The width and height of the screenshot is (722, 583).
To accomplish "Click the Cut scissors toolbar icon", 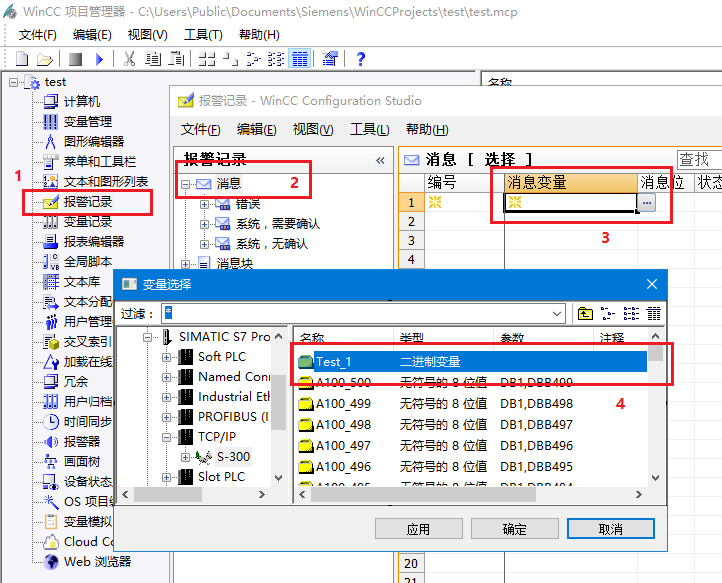I will pyautogui.click(x=129, y=59).
